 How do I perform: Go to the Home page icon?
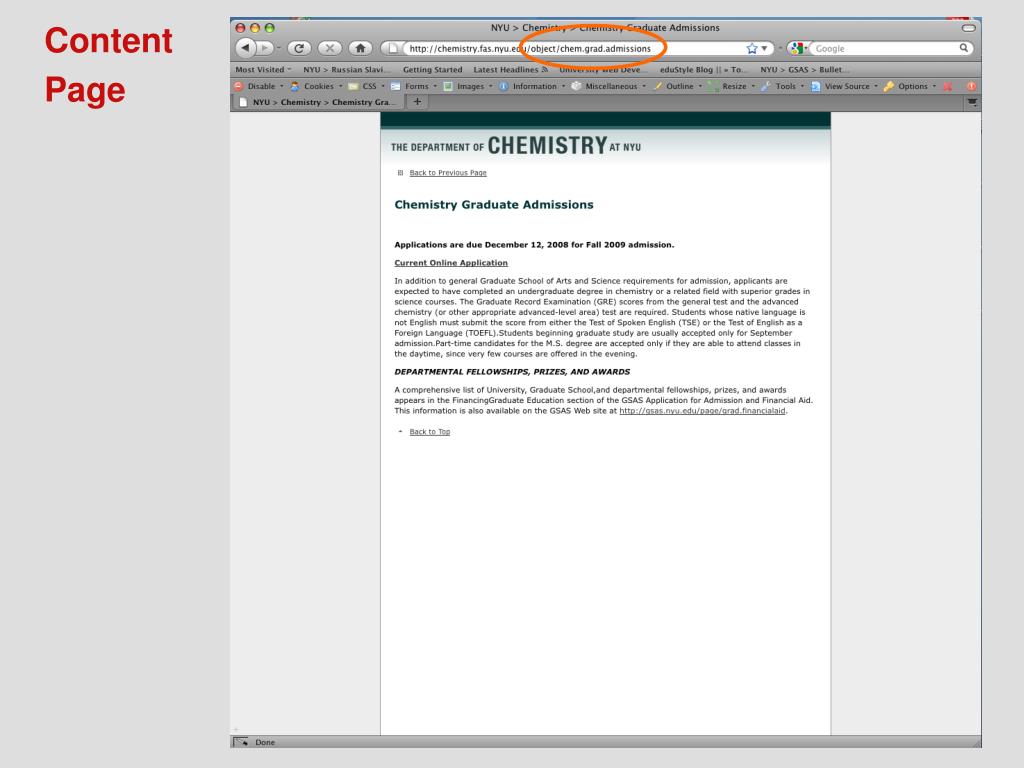[360, 48]
